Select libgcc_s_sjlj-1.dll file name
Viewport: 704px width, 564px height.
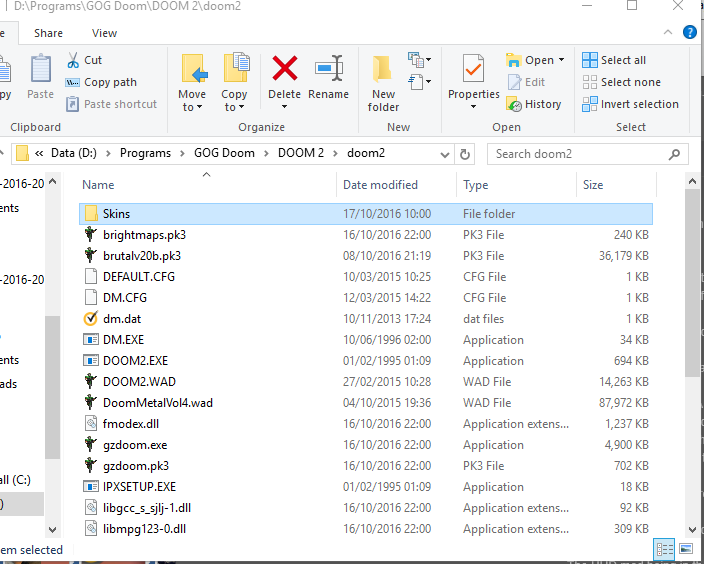click(147, 508)
